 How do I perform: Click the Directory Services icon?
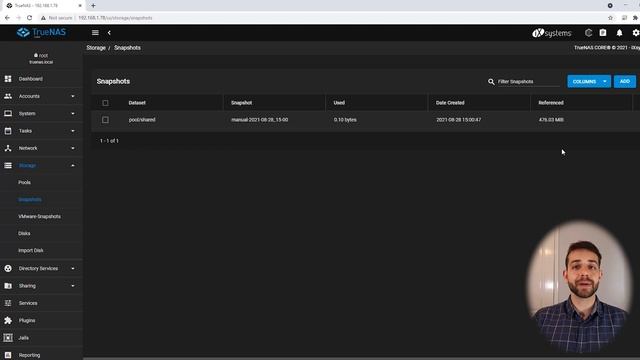click(x=8, y=269)
